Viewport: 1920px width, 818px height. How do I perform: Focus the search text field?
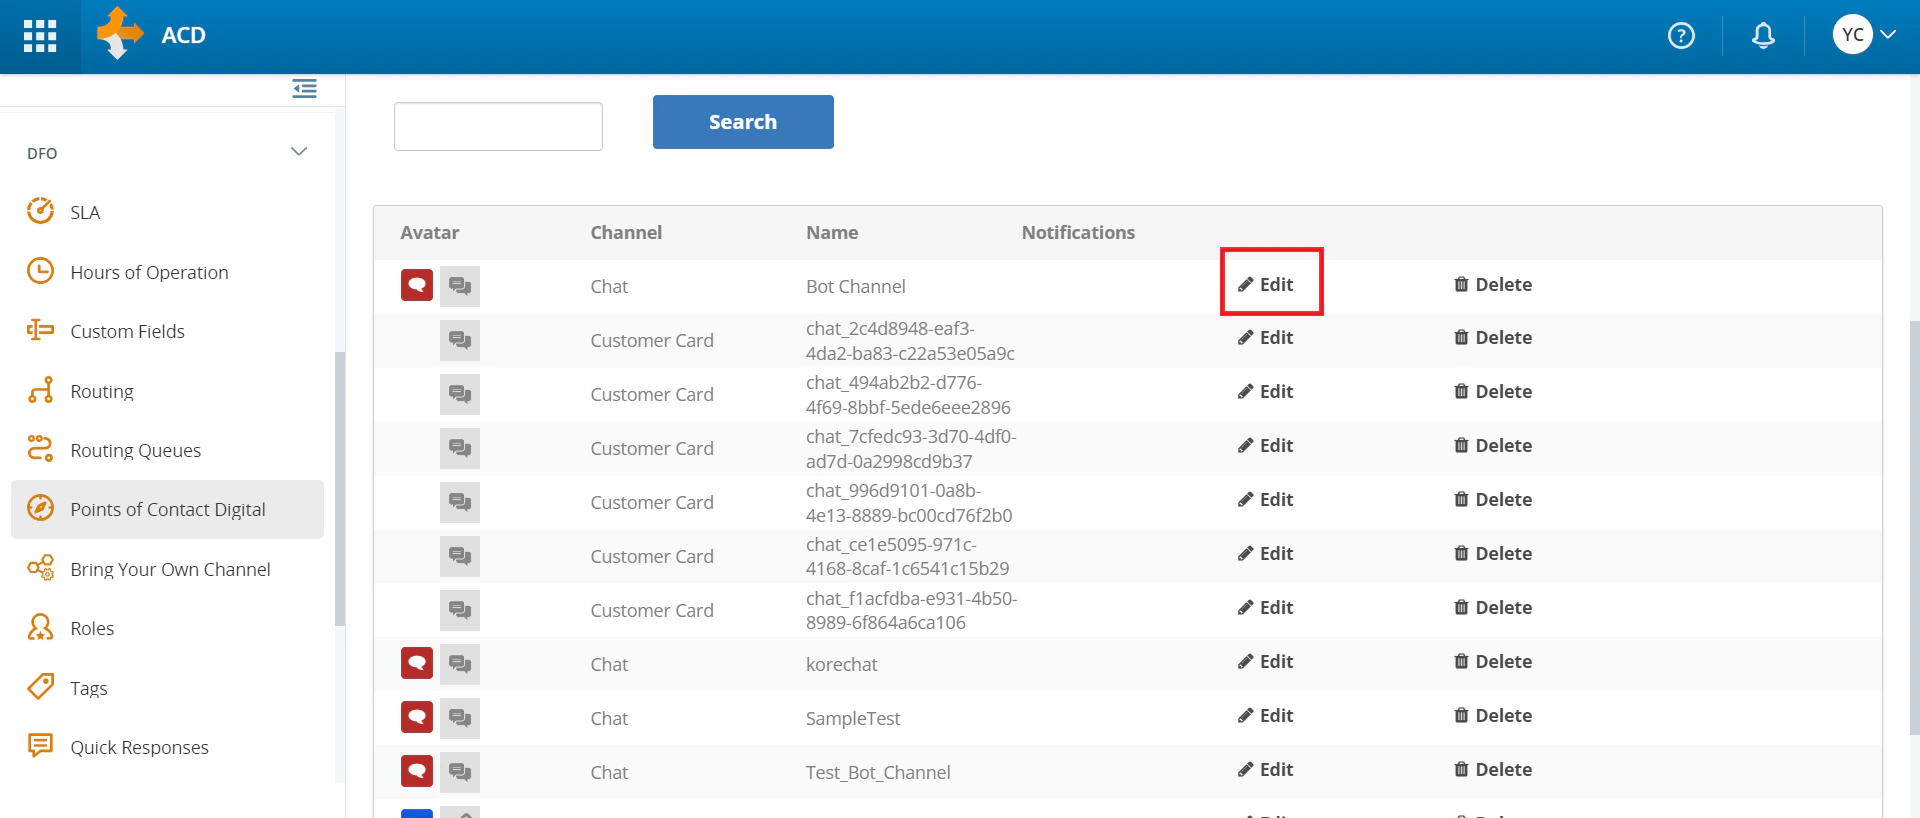click(x=498, y=126)
